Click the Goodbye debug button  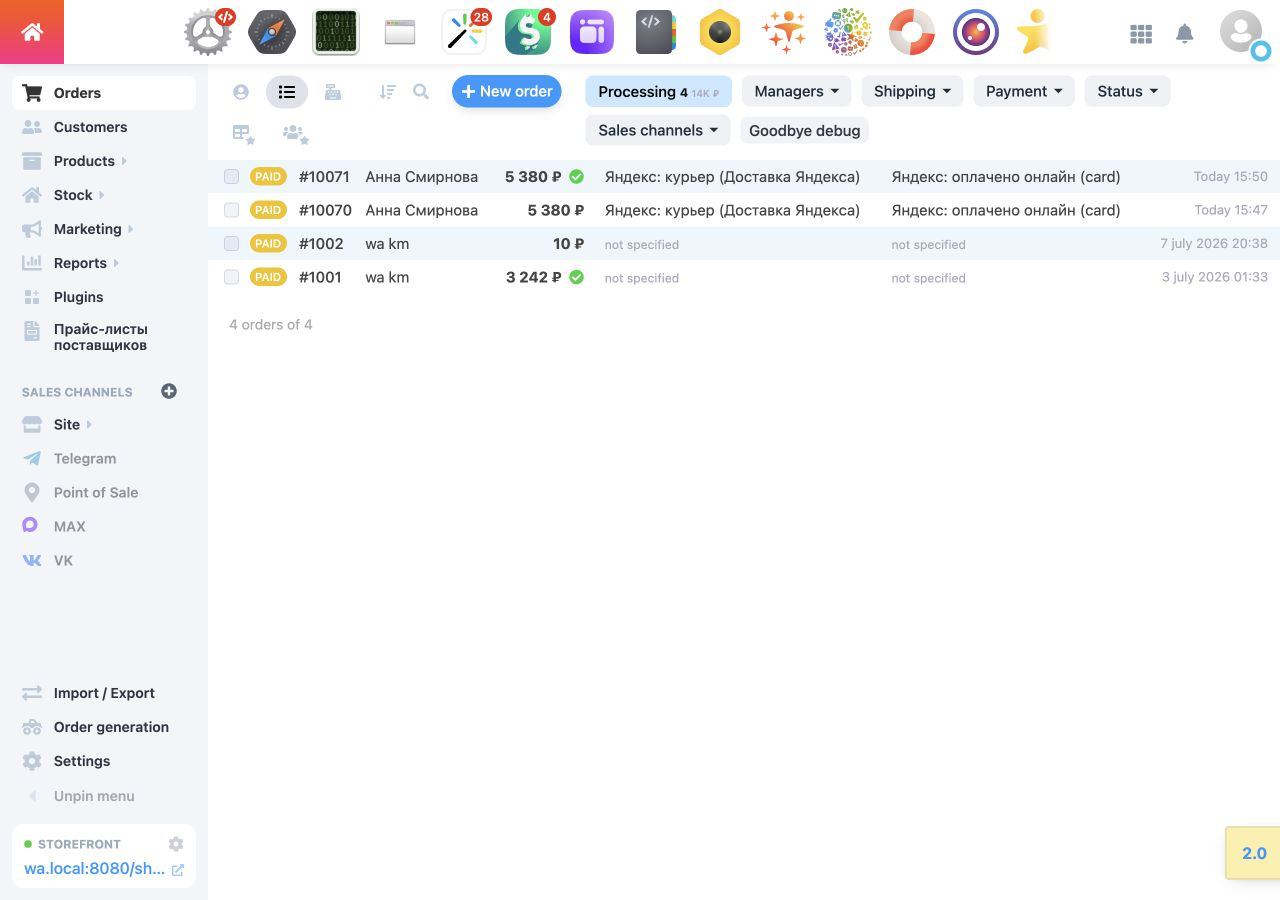coord(804,130)
